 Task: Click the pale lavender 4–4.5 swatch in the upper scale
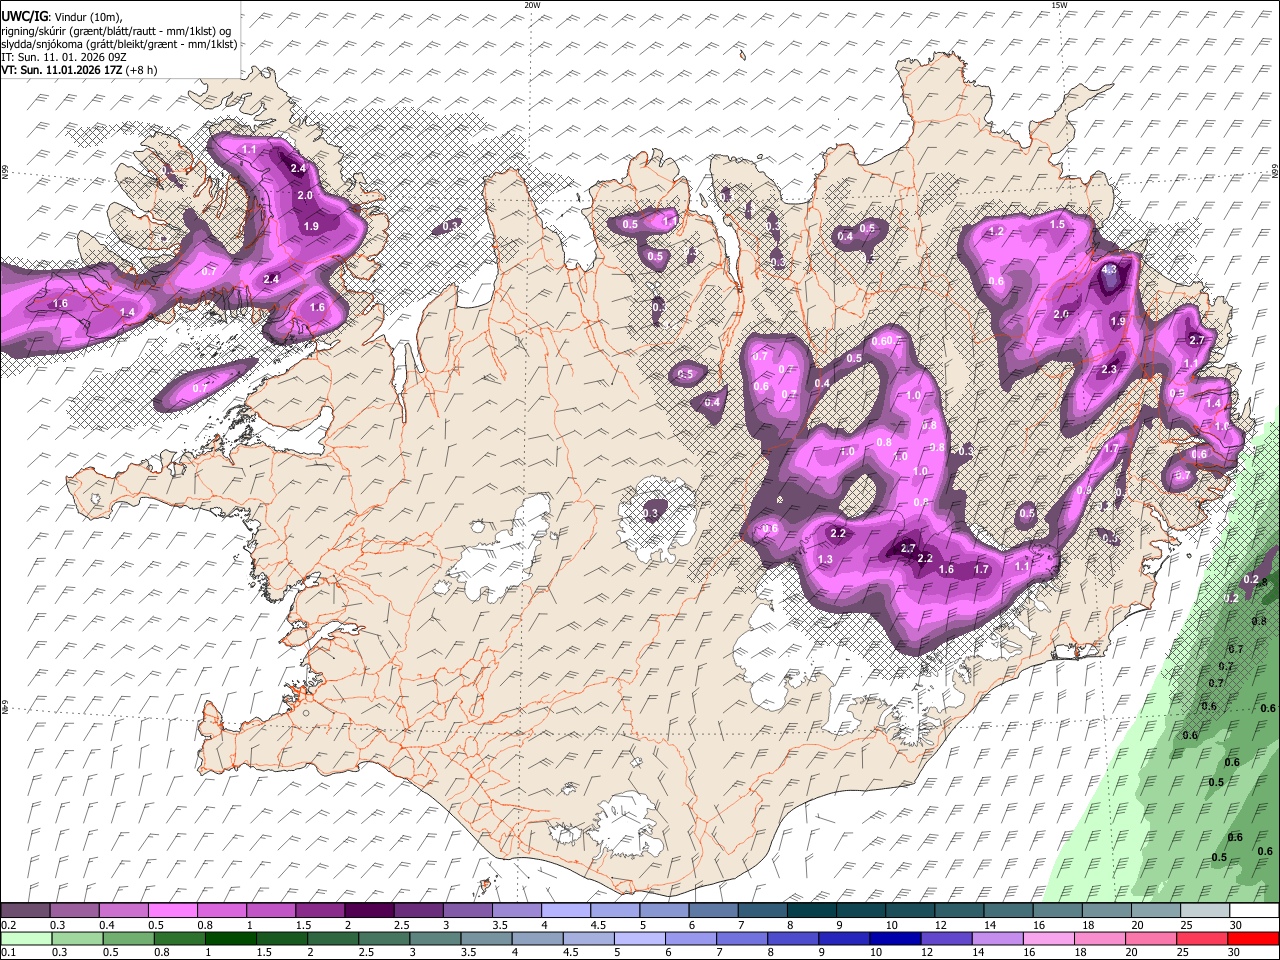pos(565,911)
